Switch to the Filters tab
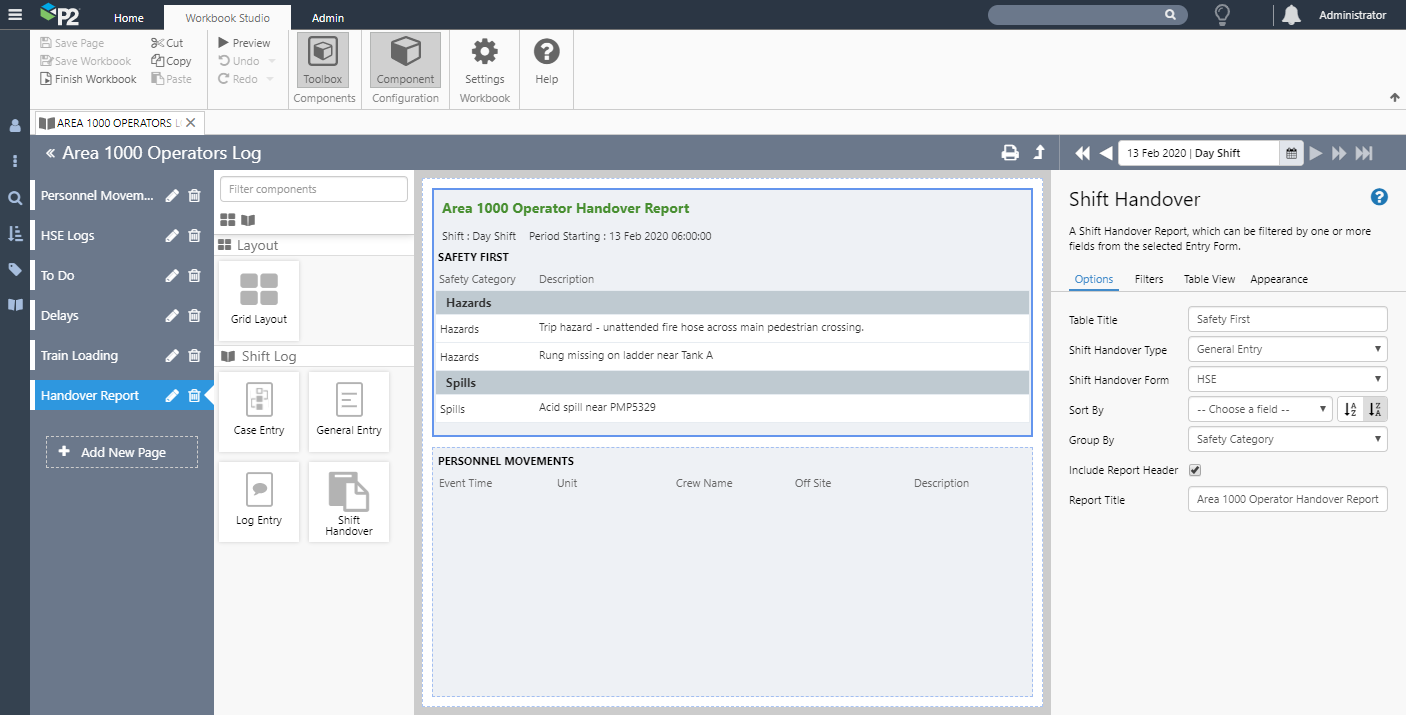1406x715 pixels. tap(1148, 279)
